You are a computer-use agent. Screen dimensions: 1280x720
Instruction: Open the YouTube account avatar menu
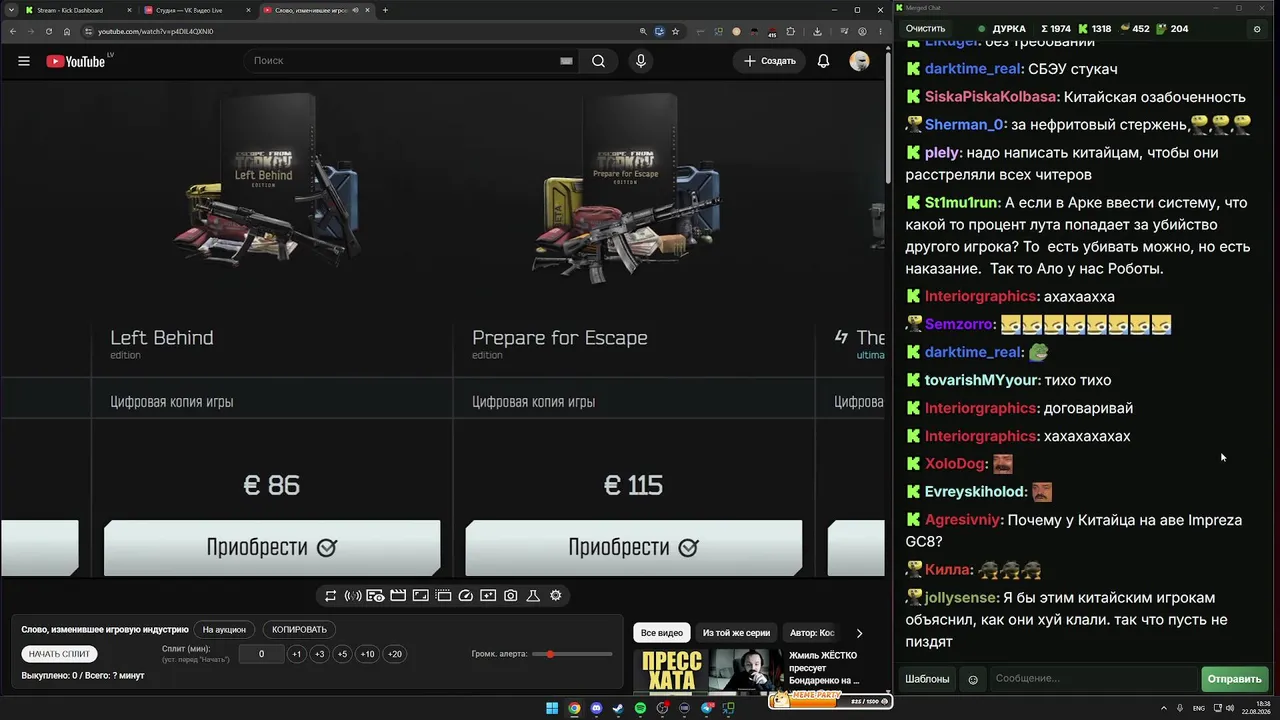[x=859, y=61]
